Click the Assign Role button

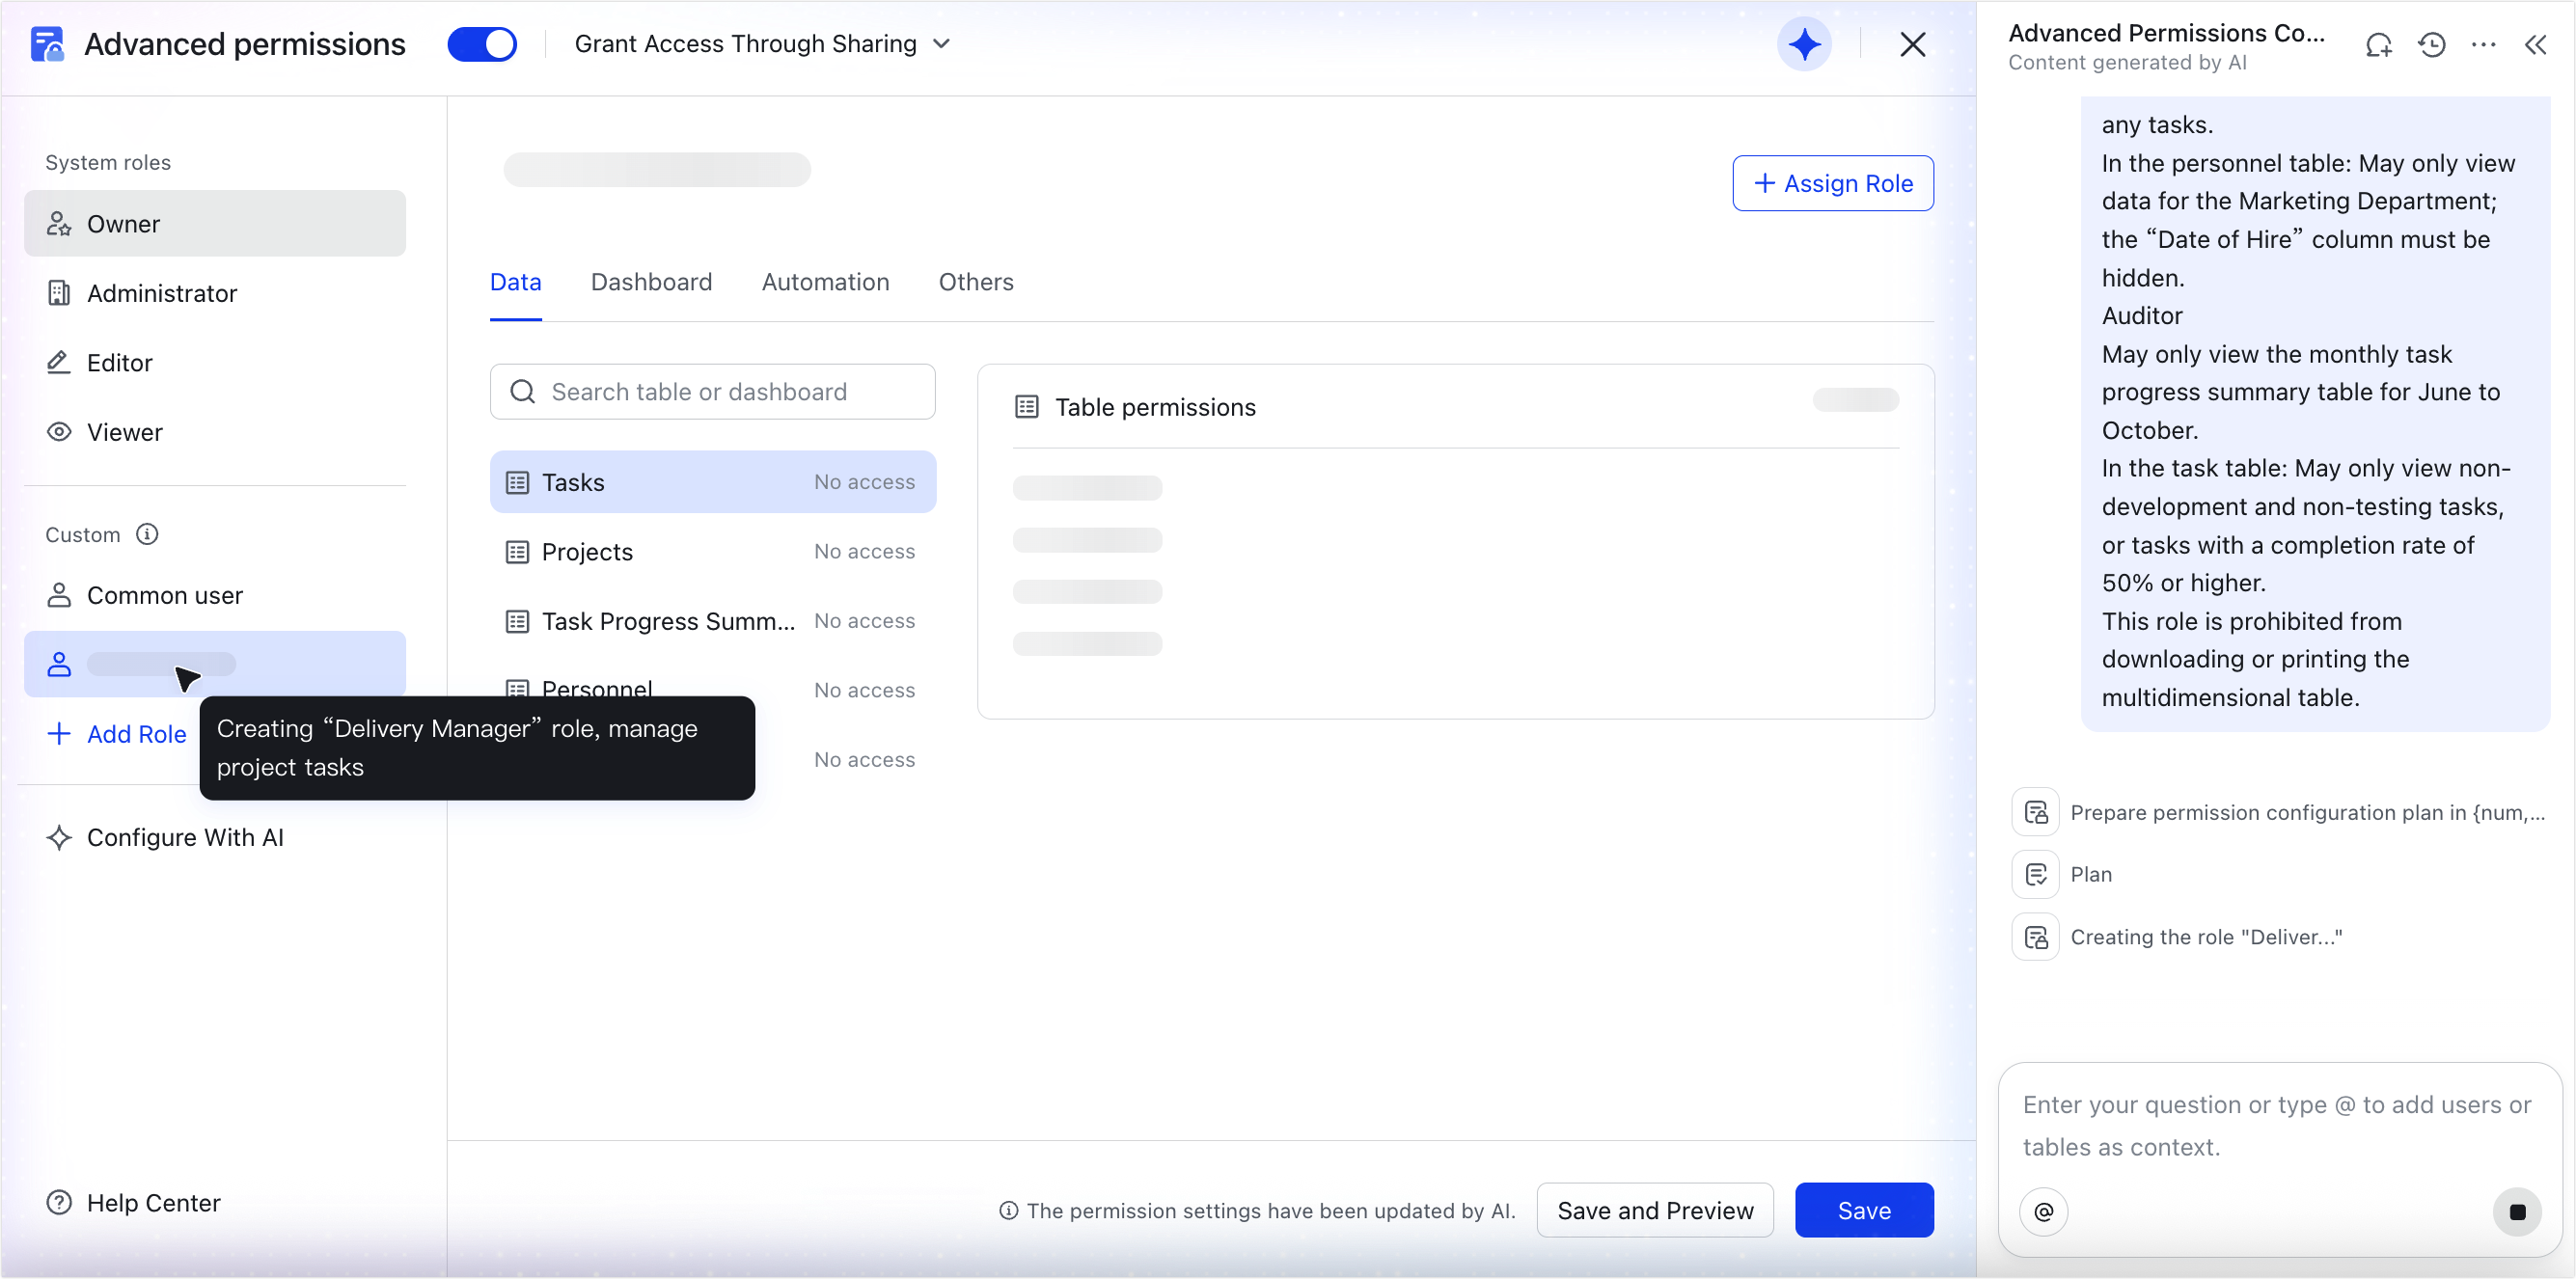pos(1833,183)
